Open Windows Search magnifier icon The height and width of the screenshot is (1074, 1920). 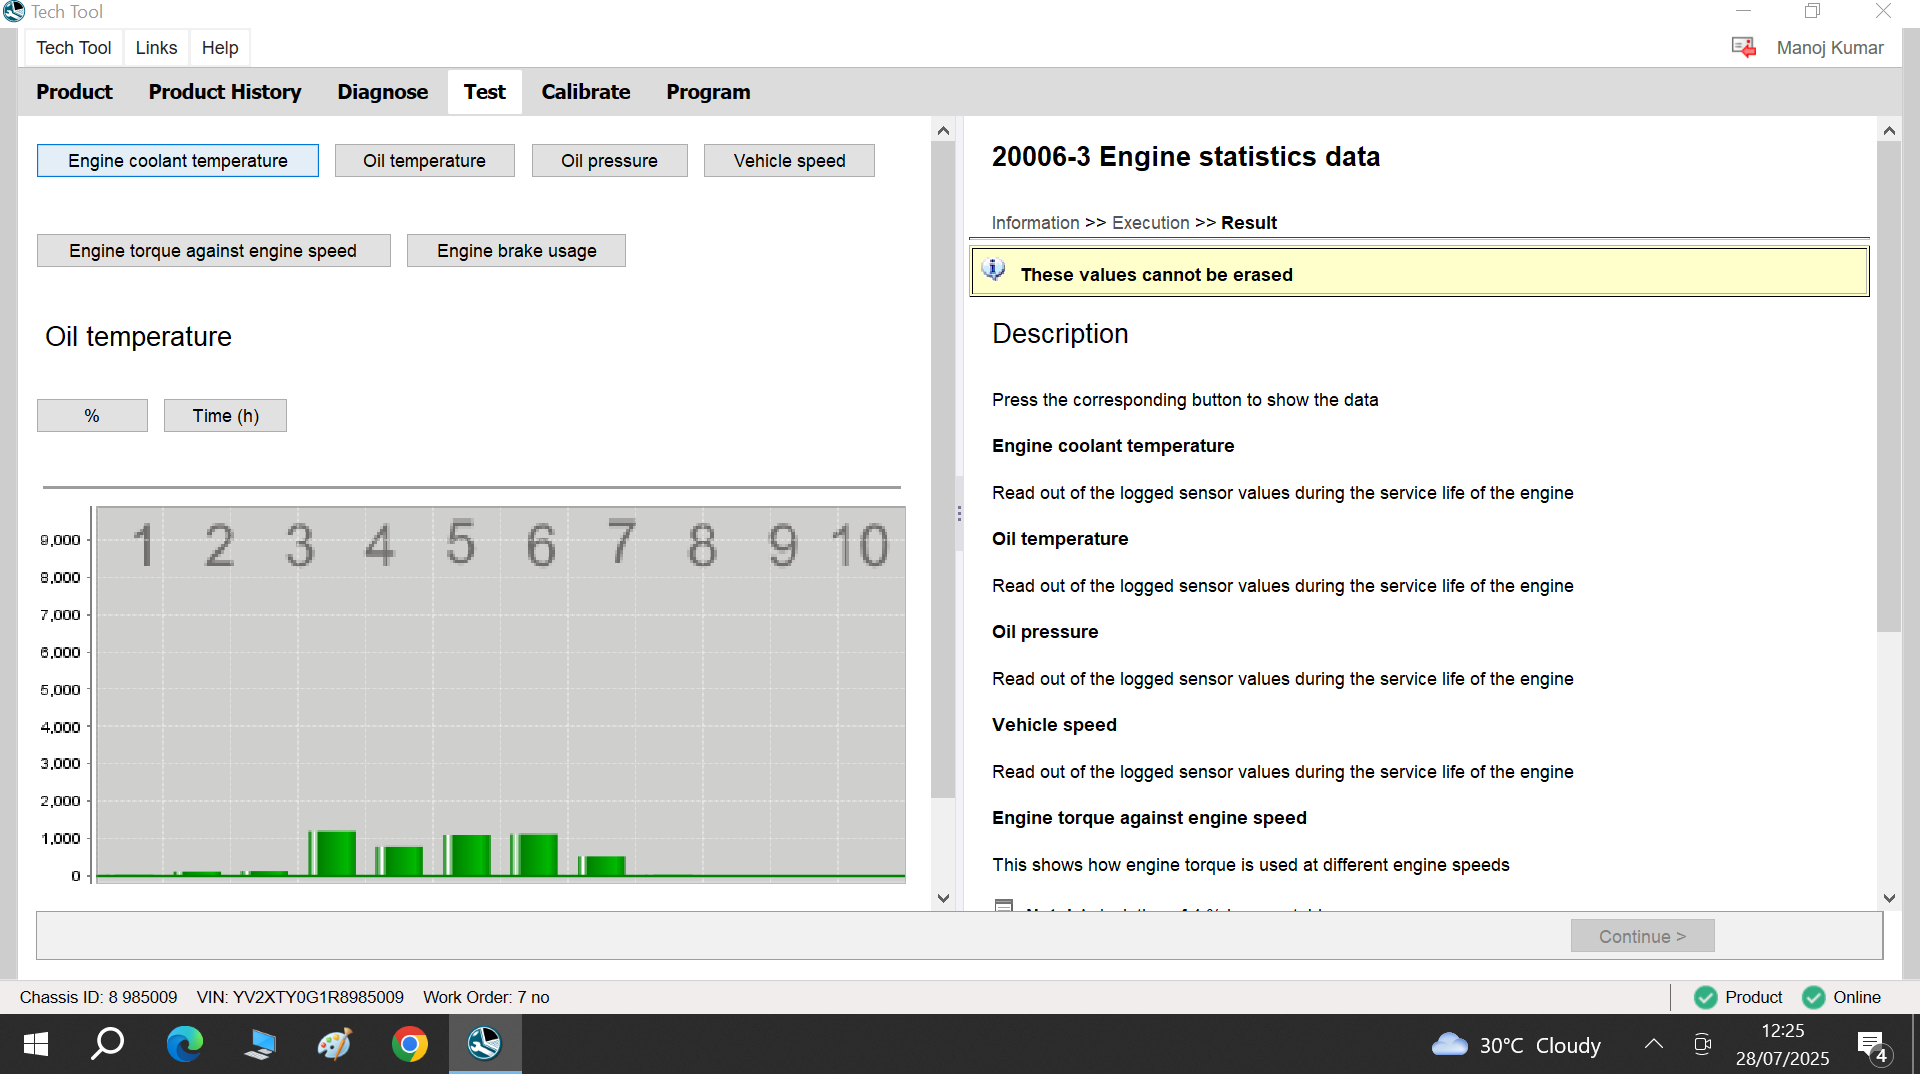(x=108, y=1044)
